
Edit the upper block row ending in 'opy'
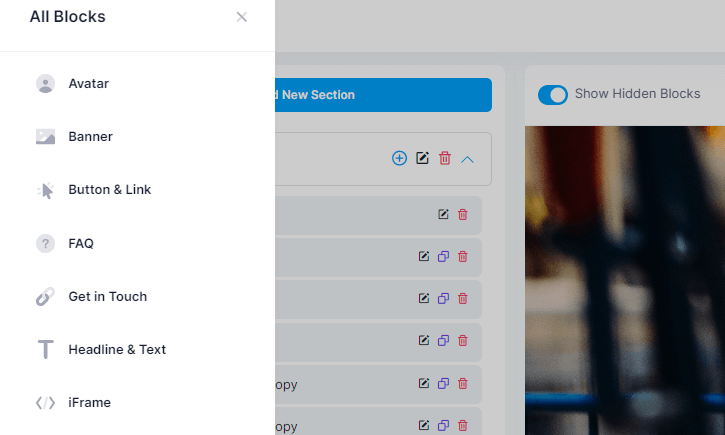coord(424,383)
